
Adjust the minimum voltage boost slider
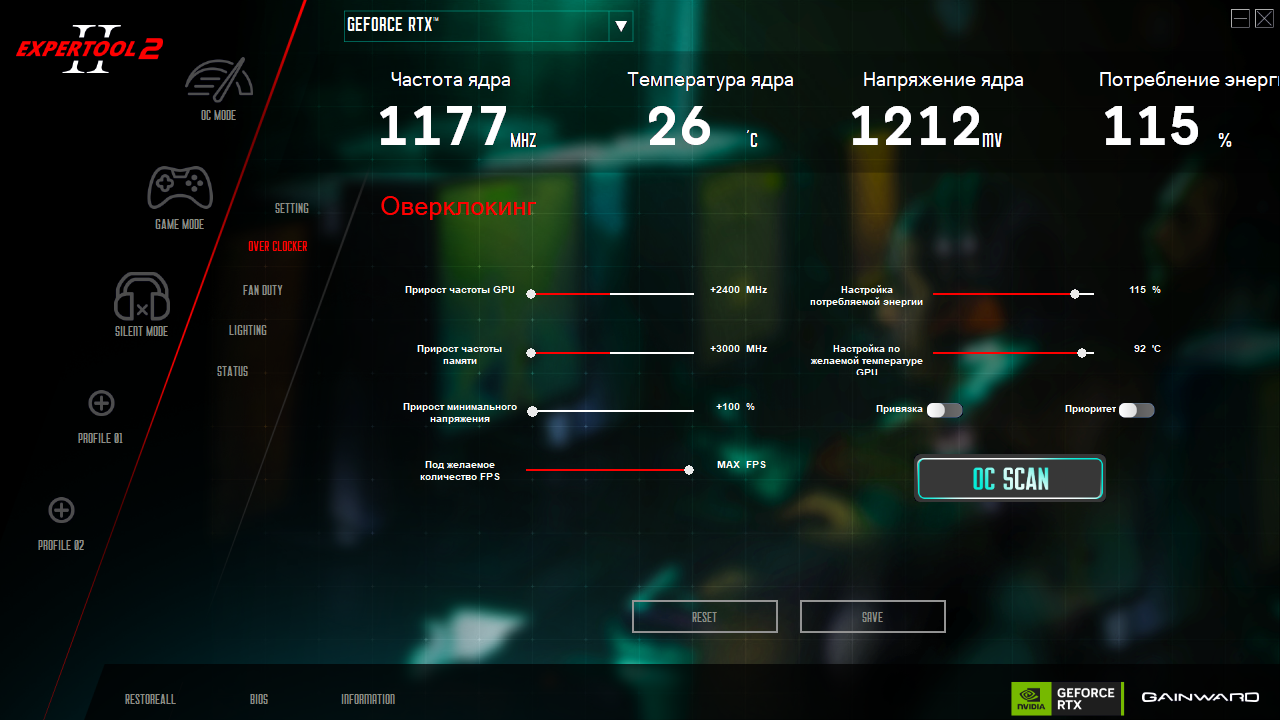[x=611, y=411]
